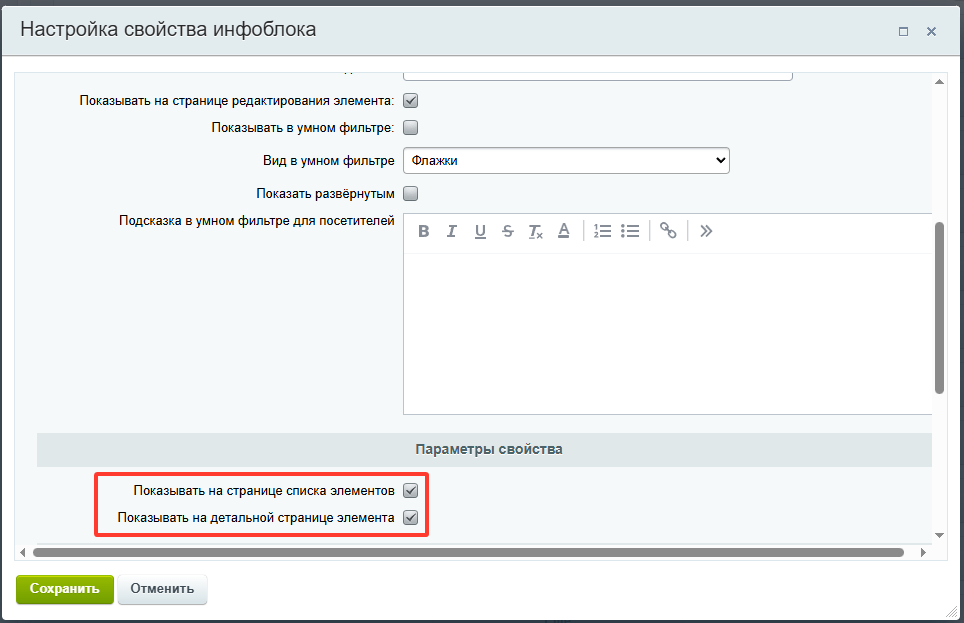This screenshot has width=964, height=623.
Task: Click the scroll down arrow
Action: point(939,536)
